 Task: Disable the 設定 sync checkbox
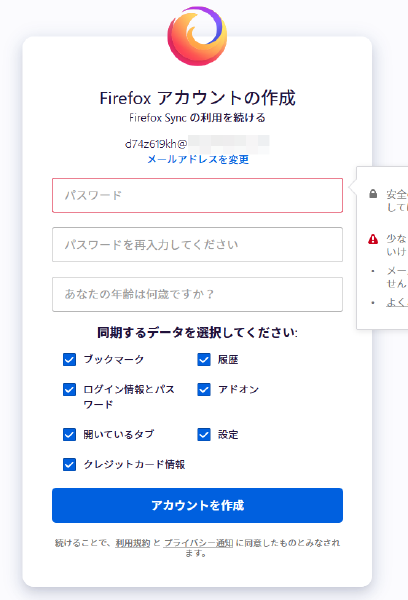[x=204, y=434]
